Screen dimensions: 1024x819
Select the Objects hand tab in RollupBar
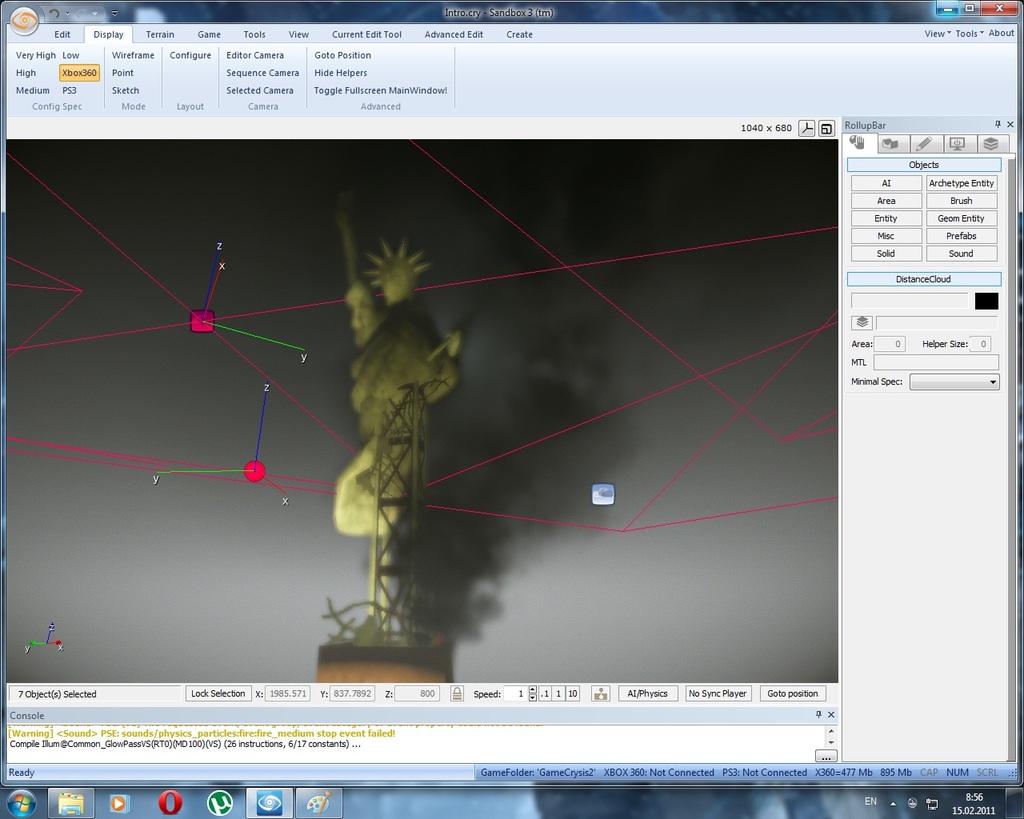point(858,144)
